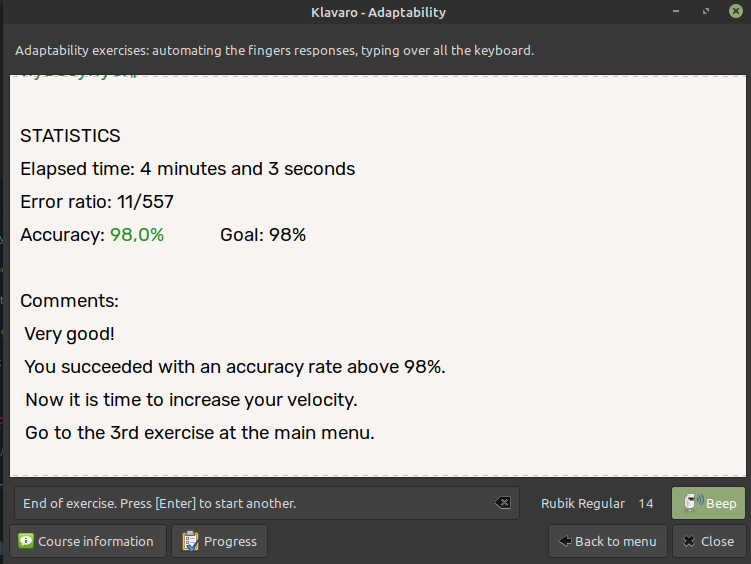The image size is (751, 564).
Task: Click the green 98,0% accuracy value
Action: click(137, 235)
